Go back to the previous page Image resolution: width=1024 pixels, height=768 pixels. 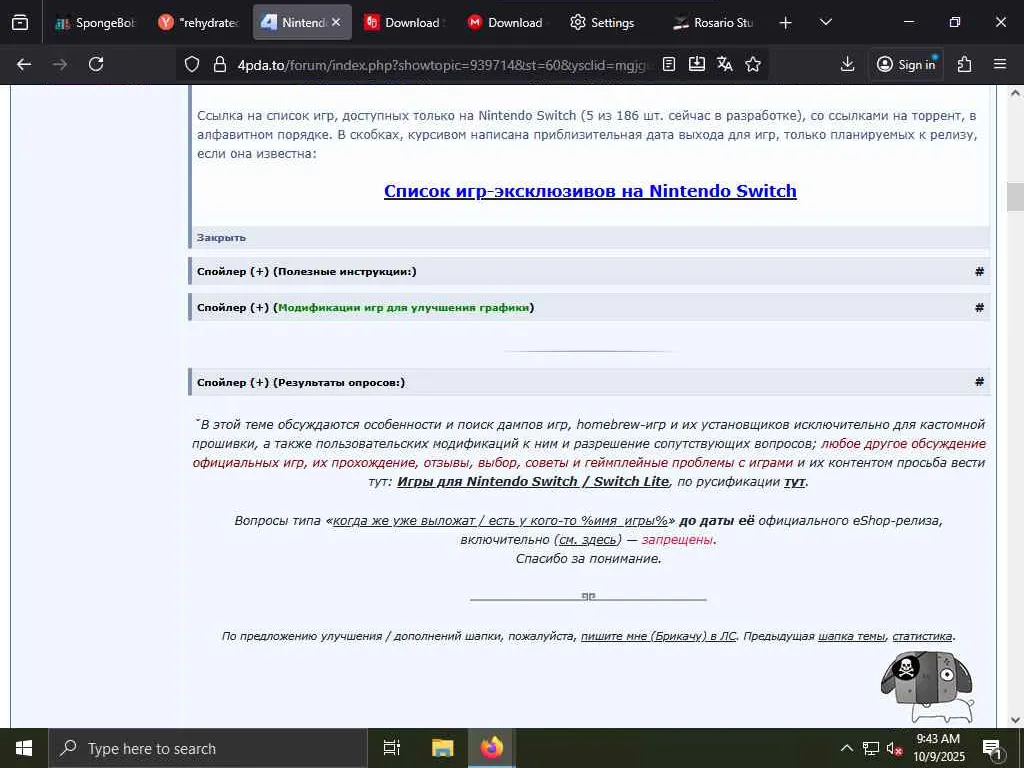[x=24, y=64]
